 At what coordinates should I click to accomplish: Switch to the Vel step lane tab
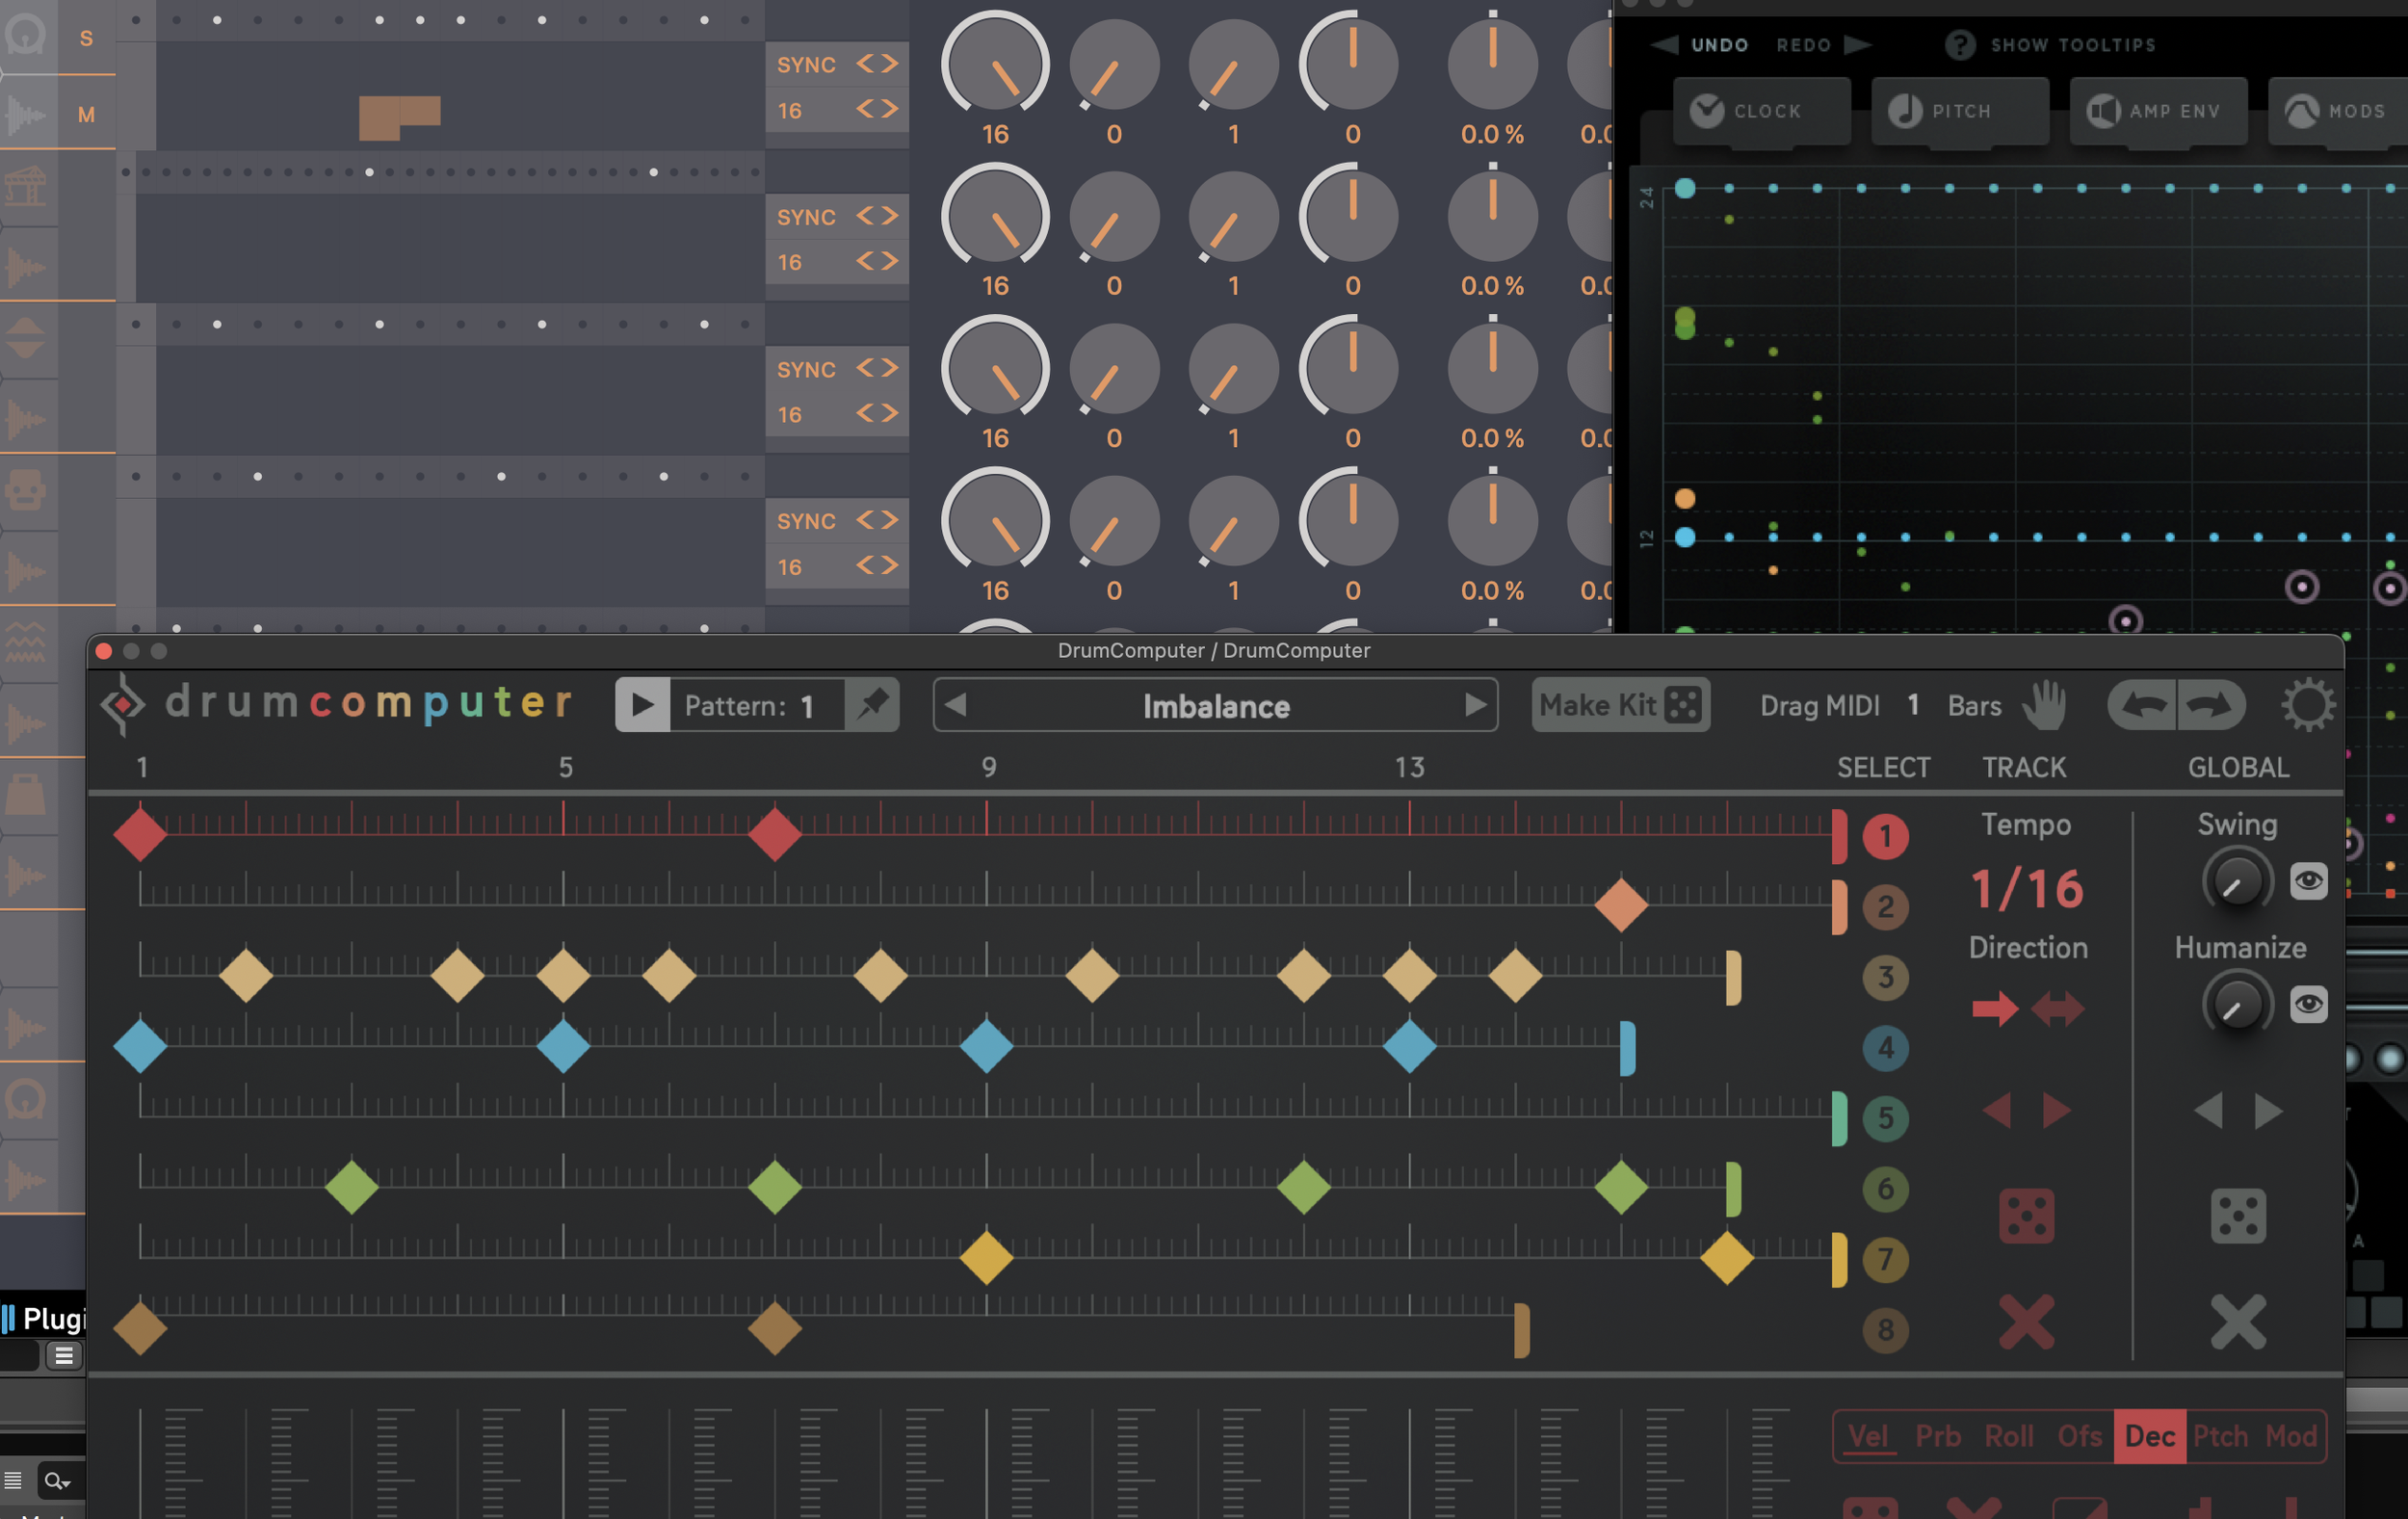point(1868,1436)
